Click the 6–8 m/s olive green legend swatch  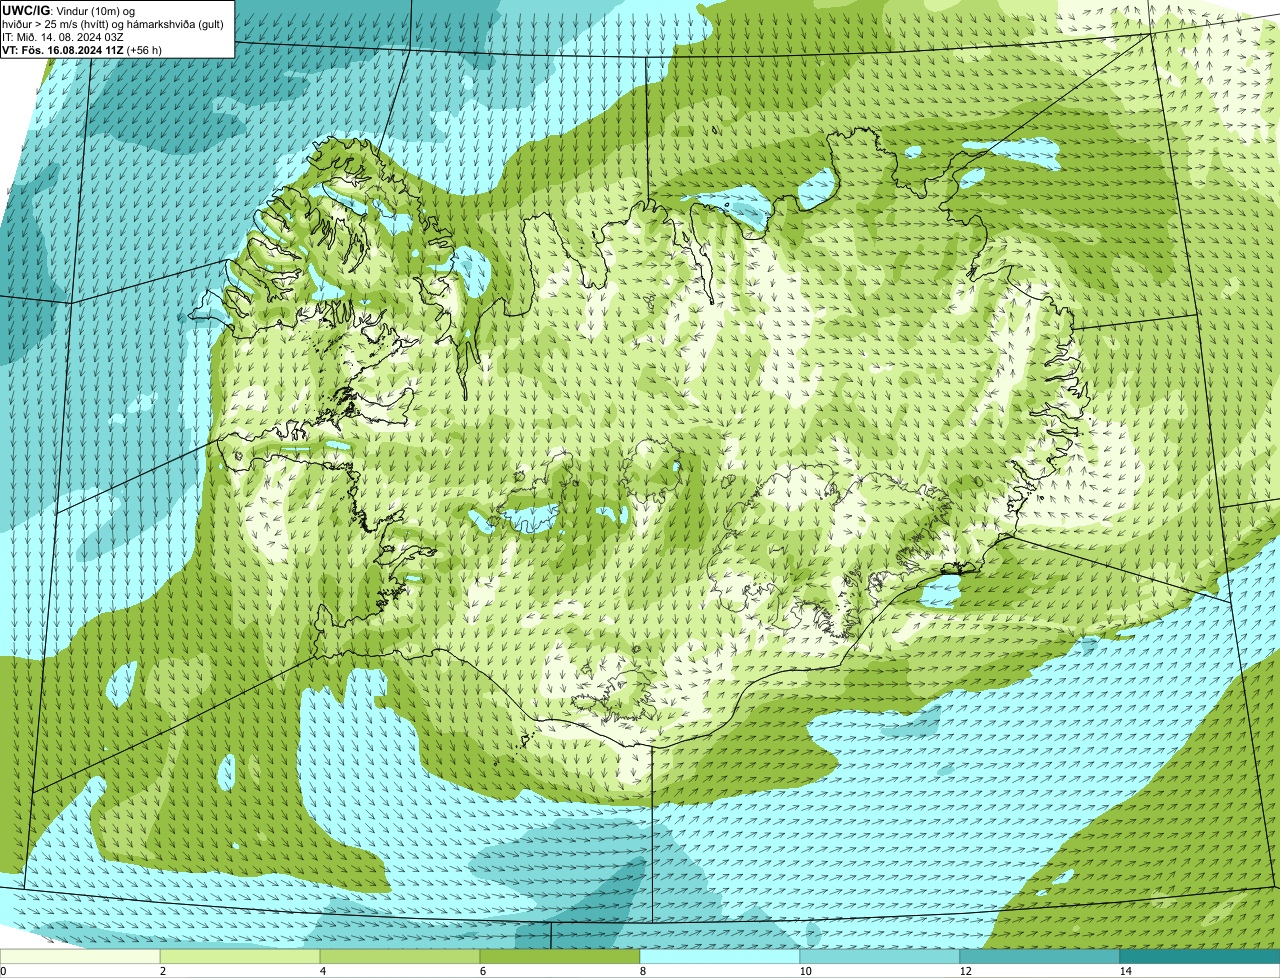560,956
